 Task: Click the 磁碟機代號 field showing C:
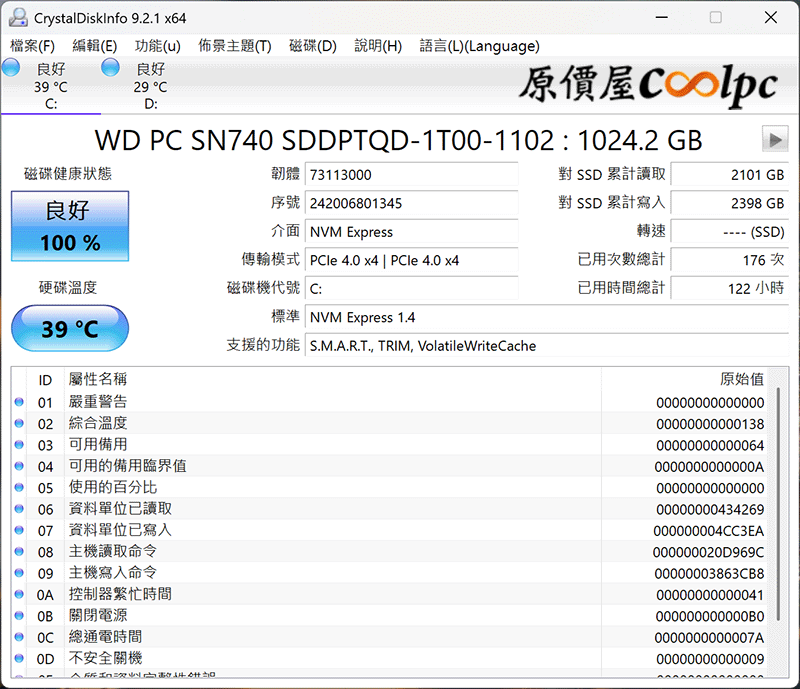pos(411,289)
